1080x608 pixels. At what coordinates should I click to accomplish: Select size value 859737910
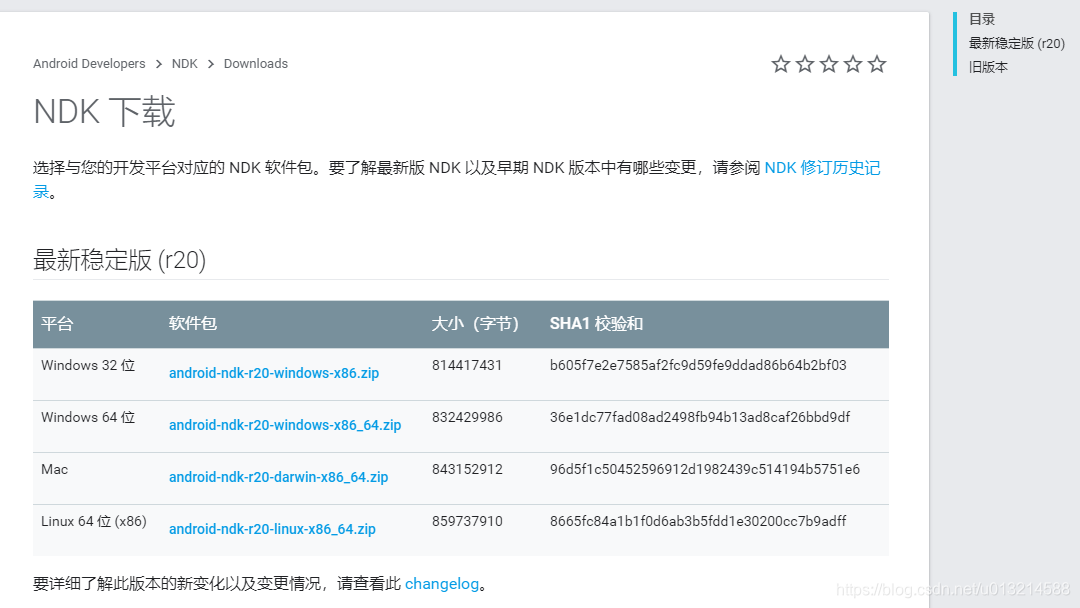coord(467,521)
